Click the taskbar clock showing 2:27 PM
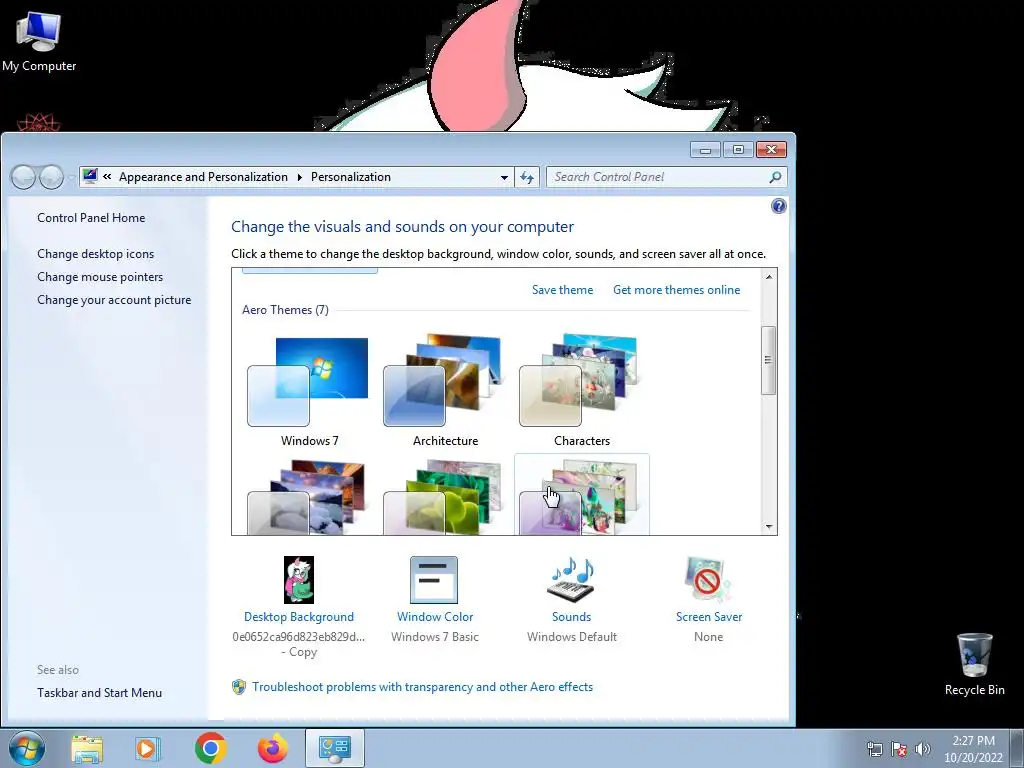The width and height of the screenshot is (1024, 768). tap(973, 749)
